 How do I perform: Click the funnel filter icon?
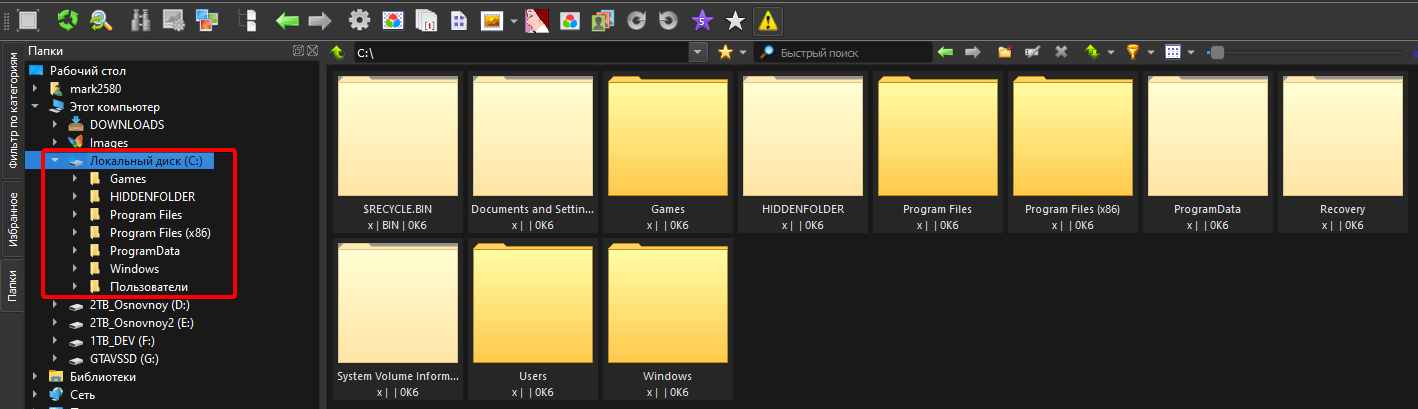1133,52
